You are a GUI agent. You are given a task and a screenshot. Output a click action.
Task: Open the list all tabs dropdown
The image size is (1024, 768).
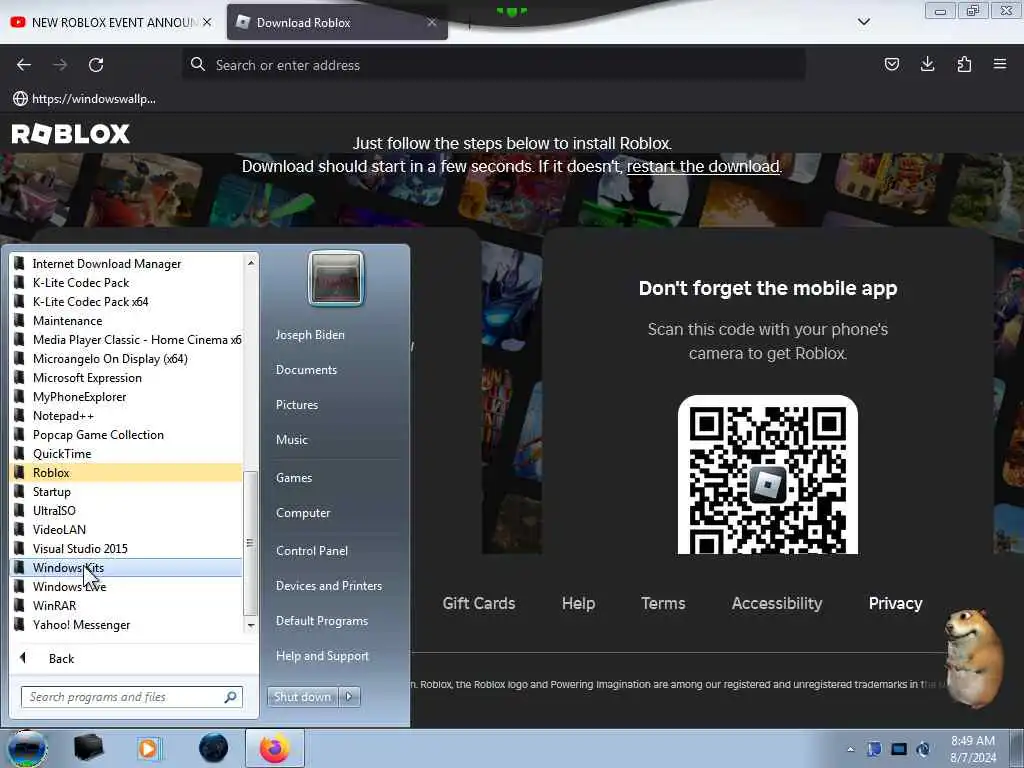coord(863,22)
